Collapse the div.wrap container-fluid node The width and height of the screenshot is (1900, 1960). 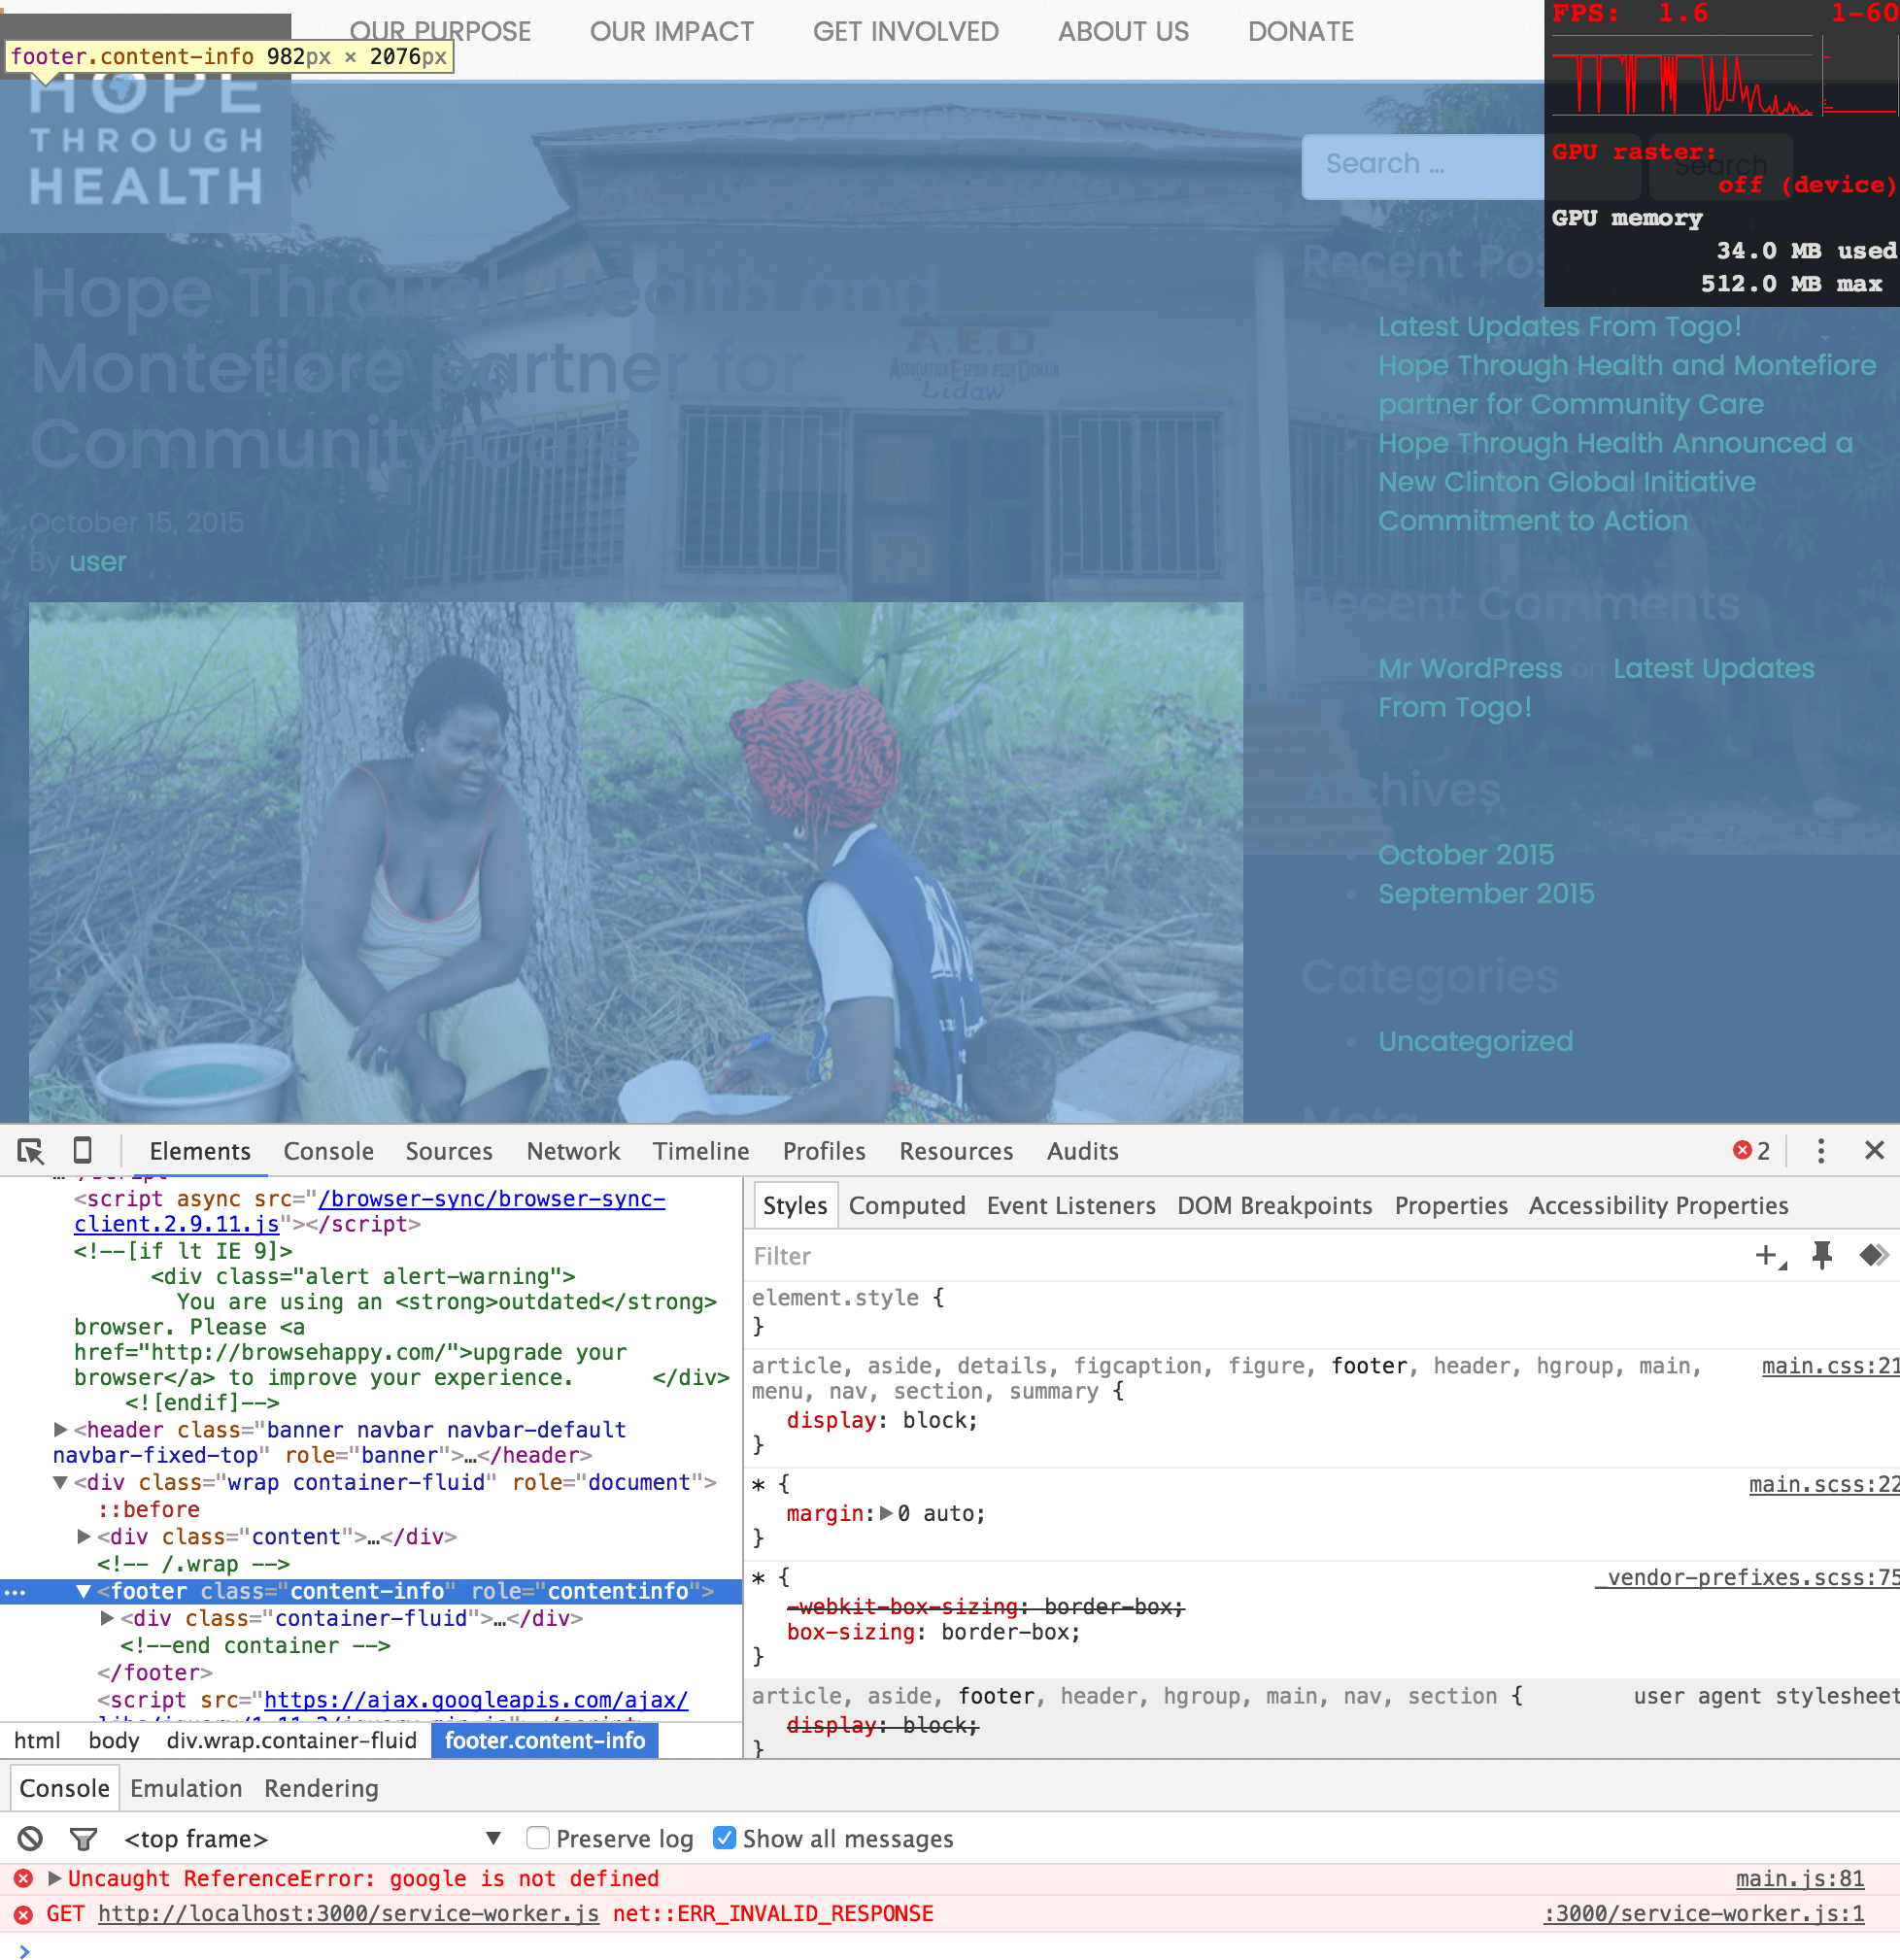(x=60, y=1483)
